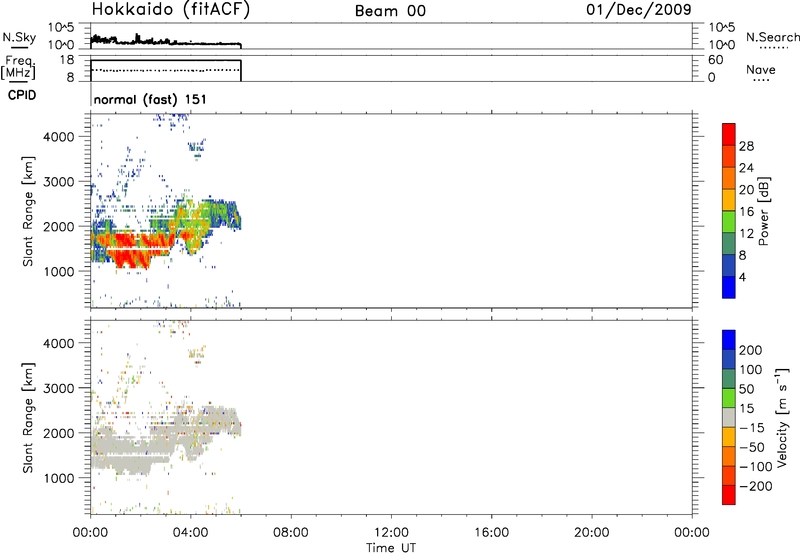Click the bright green velocity segment between 15 and 50
The width and height of the screenshot is (800, 554).
click(729, 398)
